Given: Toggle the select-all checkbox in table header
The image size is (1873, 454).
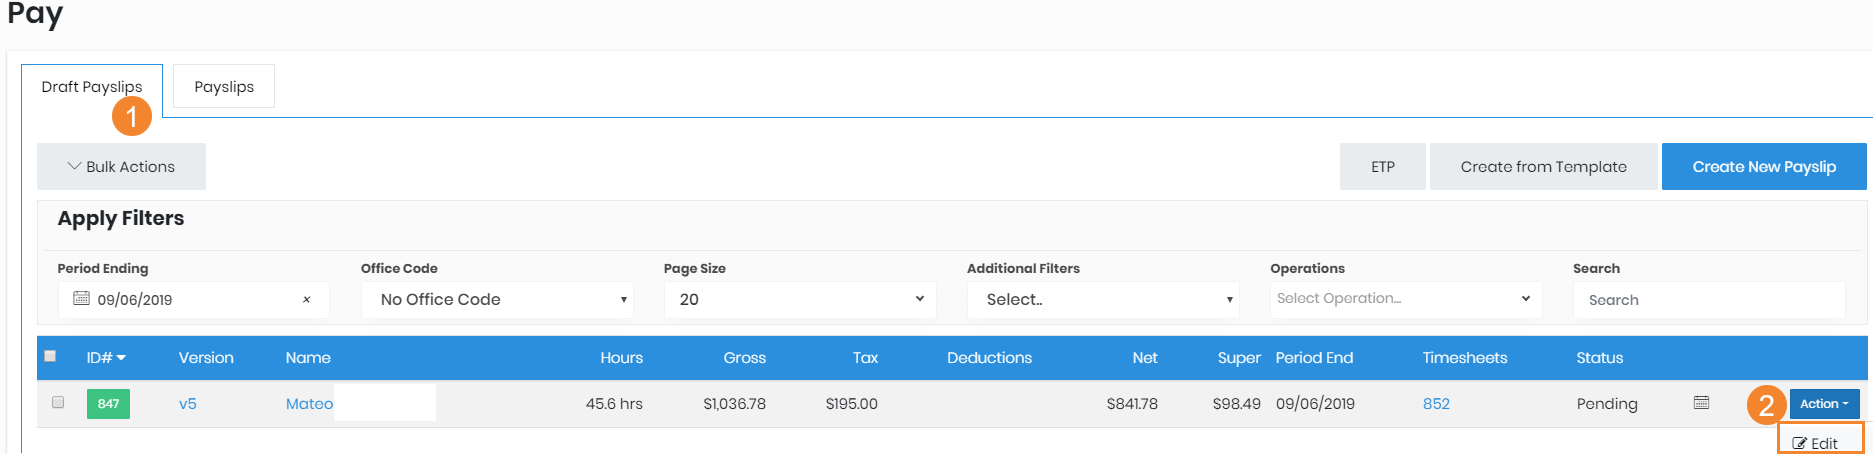Looking at the screenshot, I should pyautogui.click(x=50, y=356).
